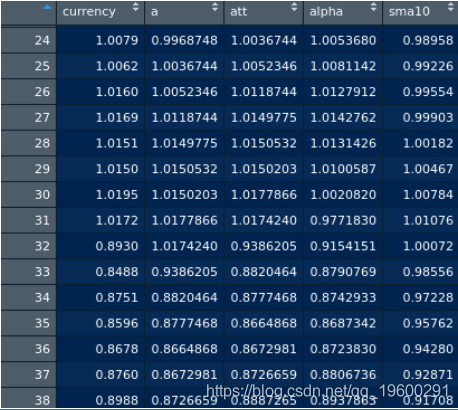This screenshot has height=410, width=458.
Task: Click alpha cell 0.9771830 in row 31
Action: (x=343, y=220)
